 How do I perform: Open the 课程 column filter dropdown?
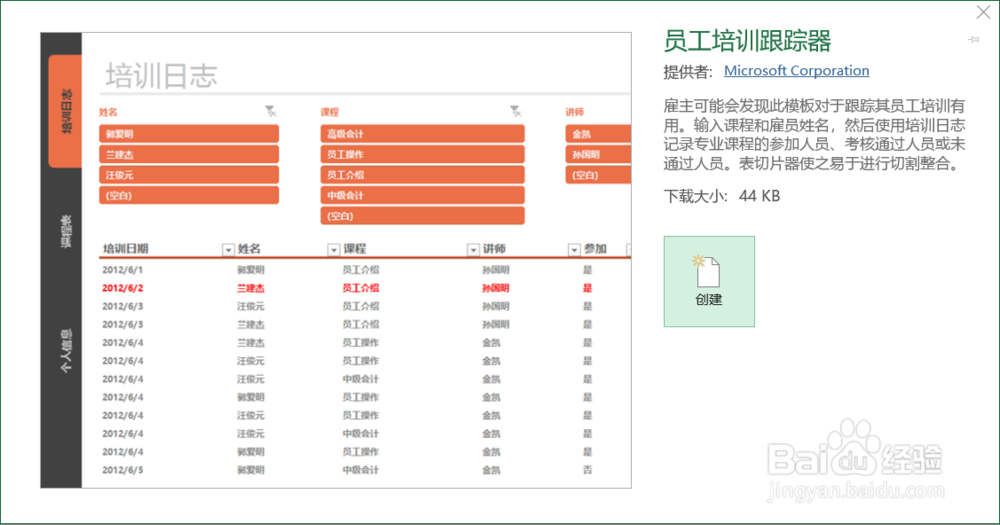pos(473,250)
